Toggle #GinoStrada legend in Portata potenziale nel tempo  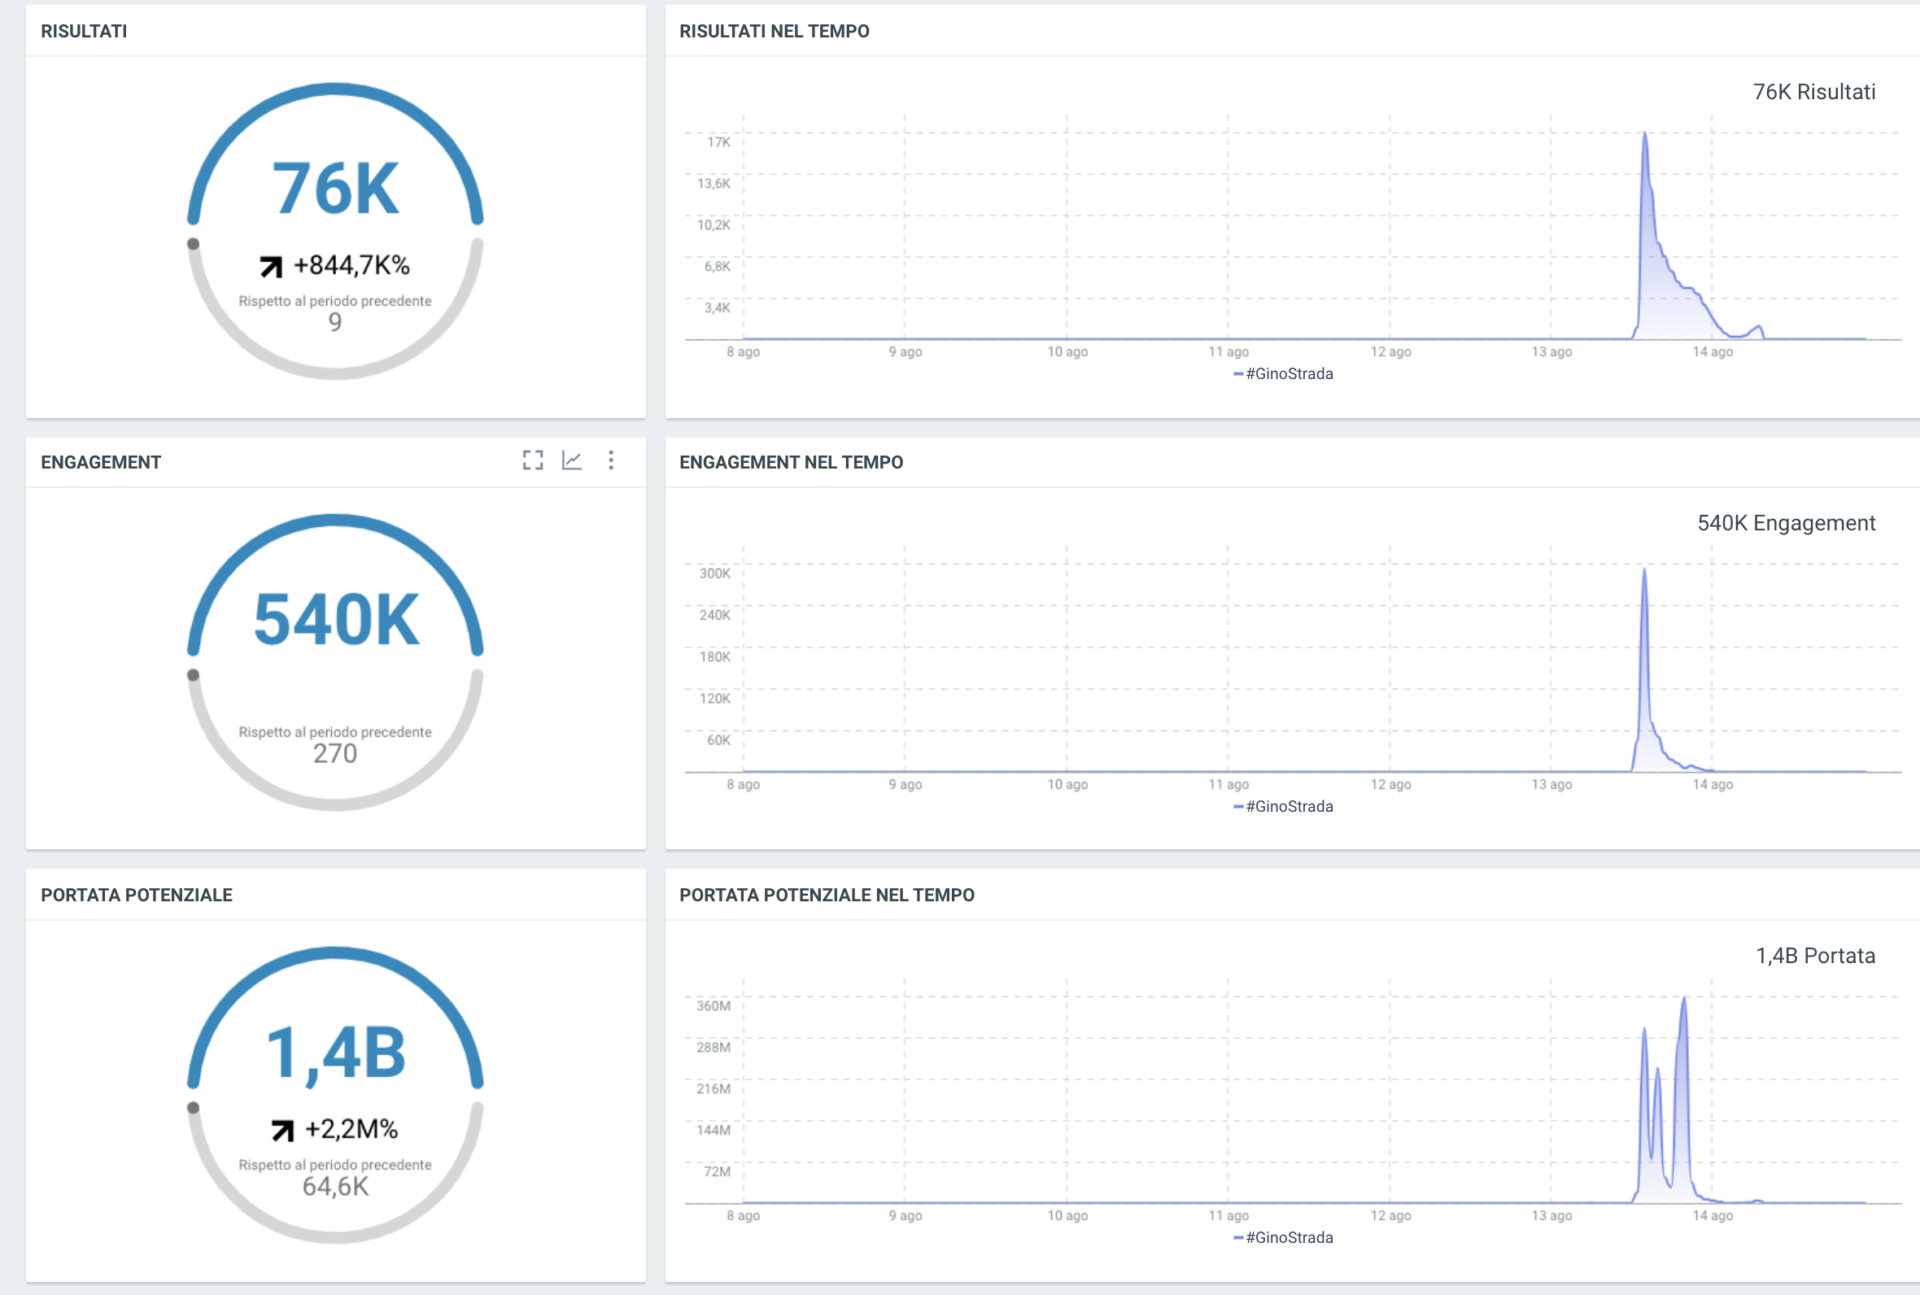point(1283,1238)
